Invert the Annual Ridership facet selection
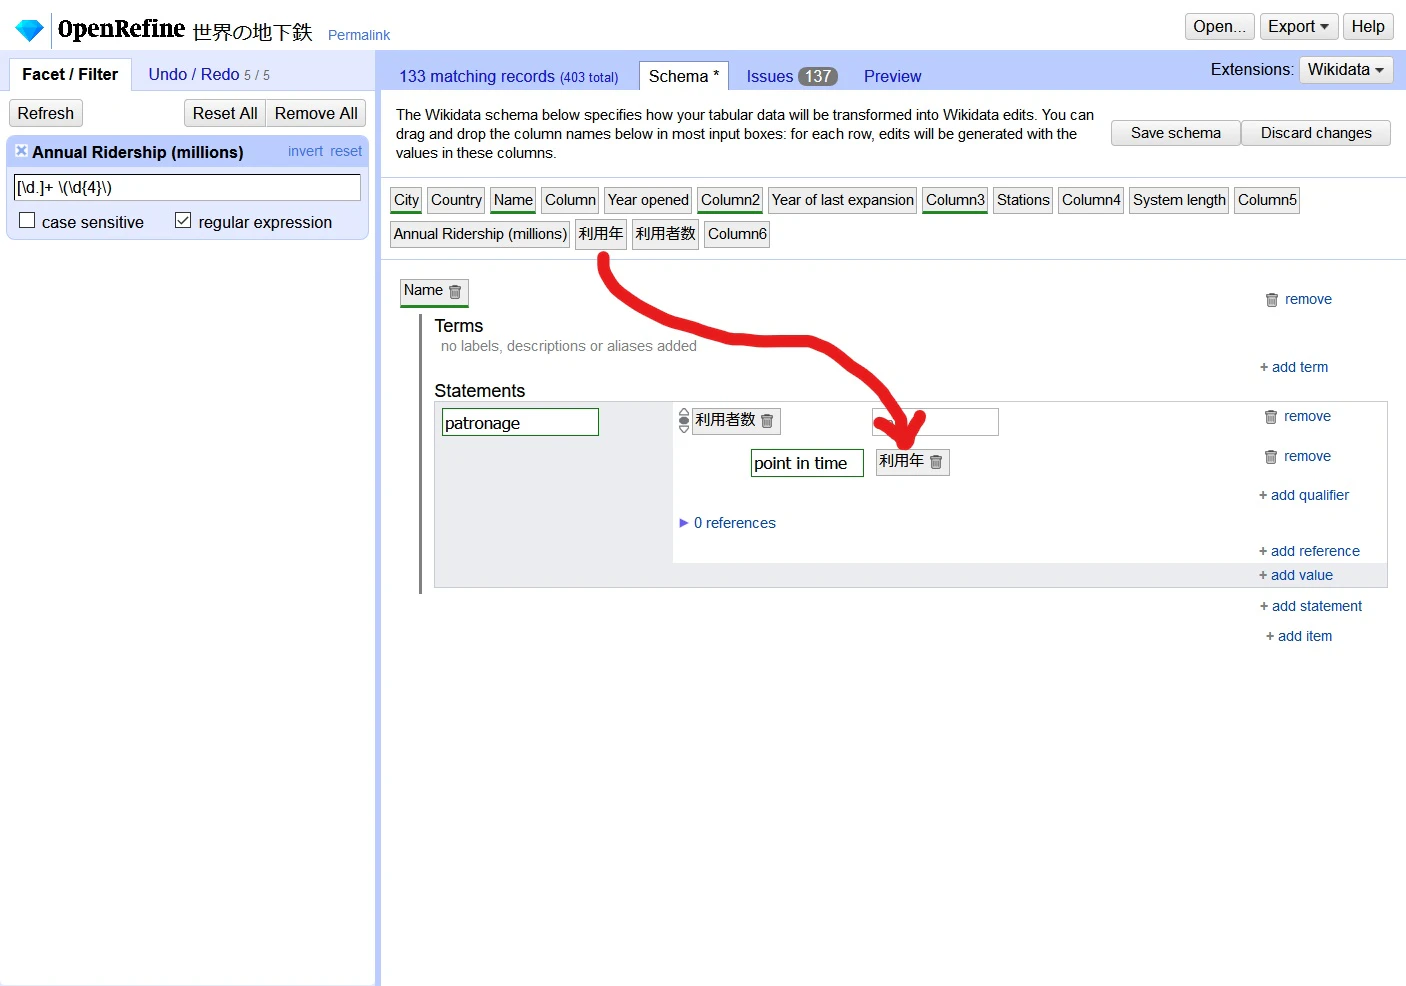Screen dimensions: 1406x986 point(305,151)
